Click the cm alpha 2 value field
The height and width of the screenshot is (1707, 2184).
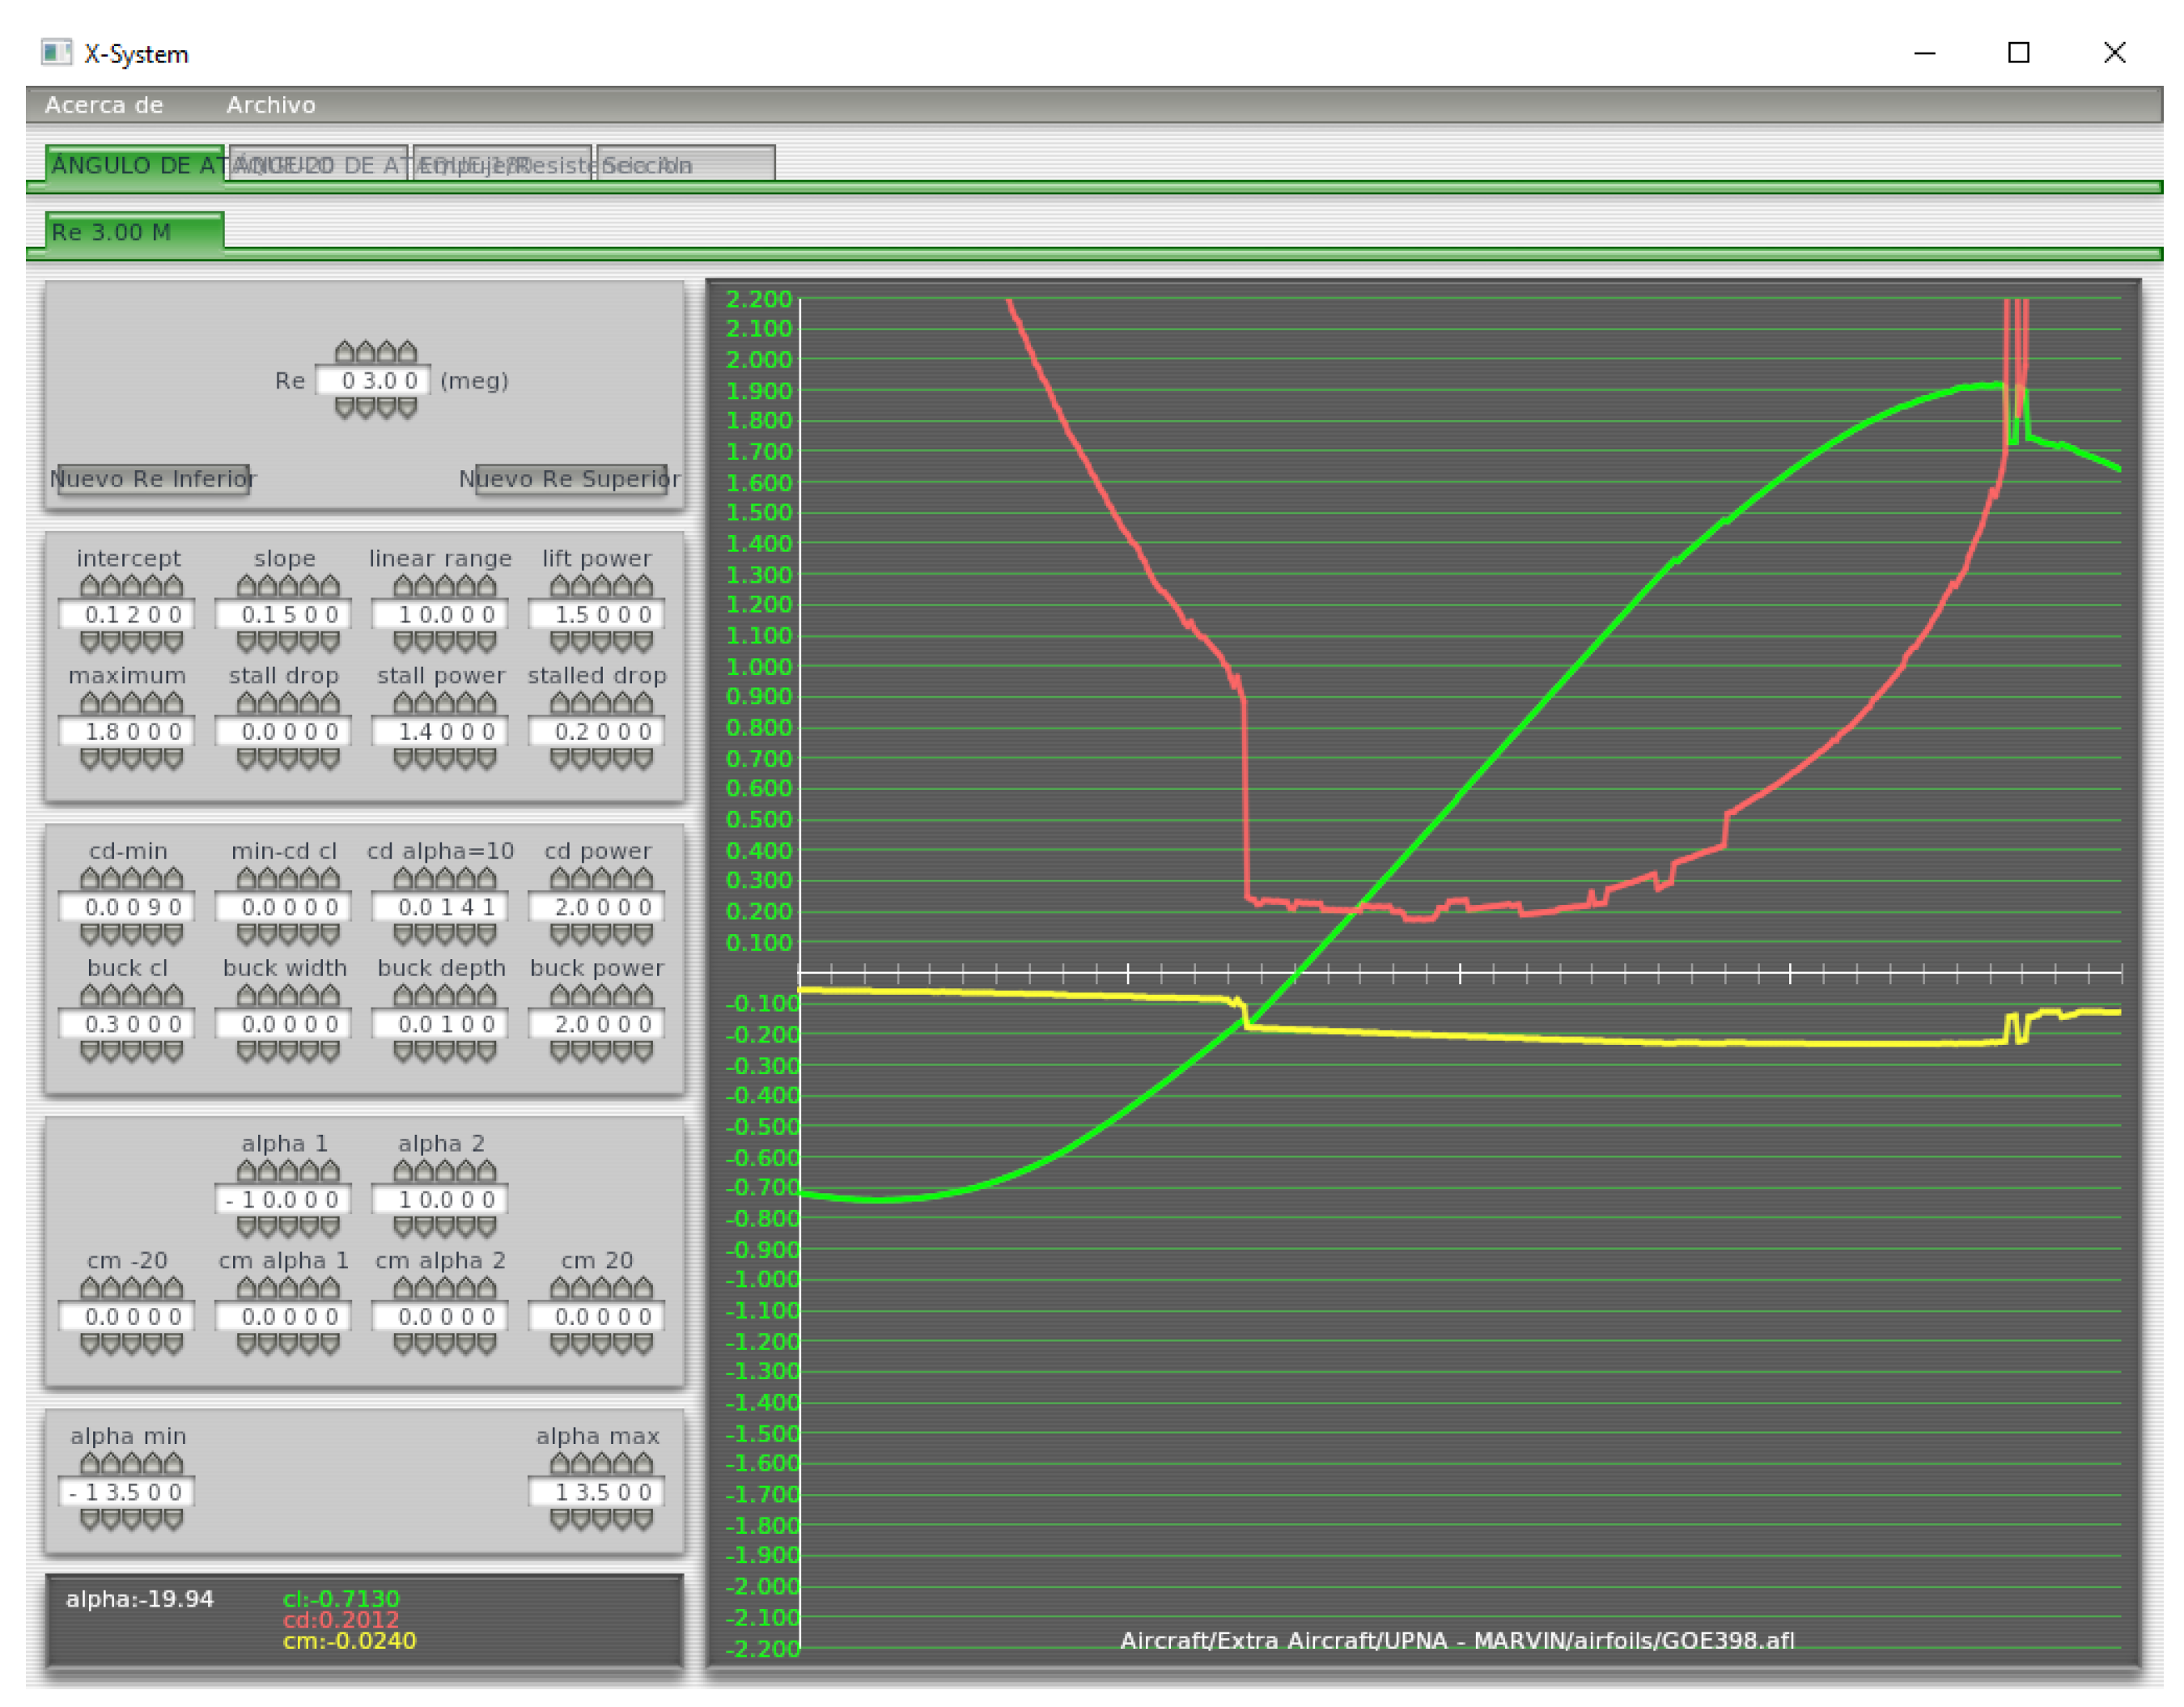click(440, 1316)
